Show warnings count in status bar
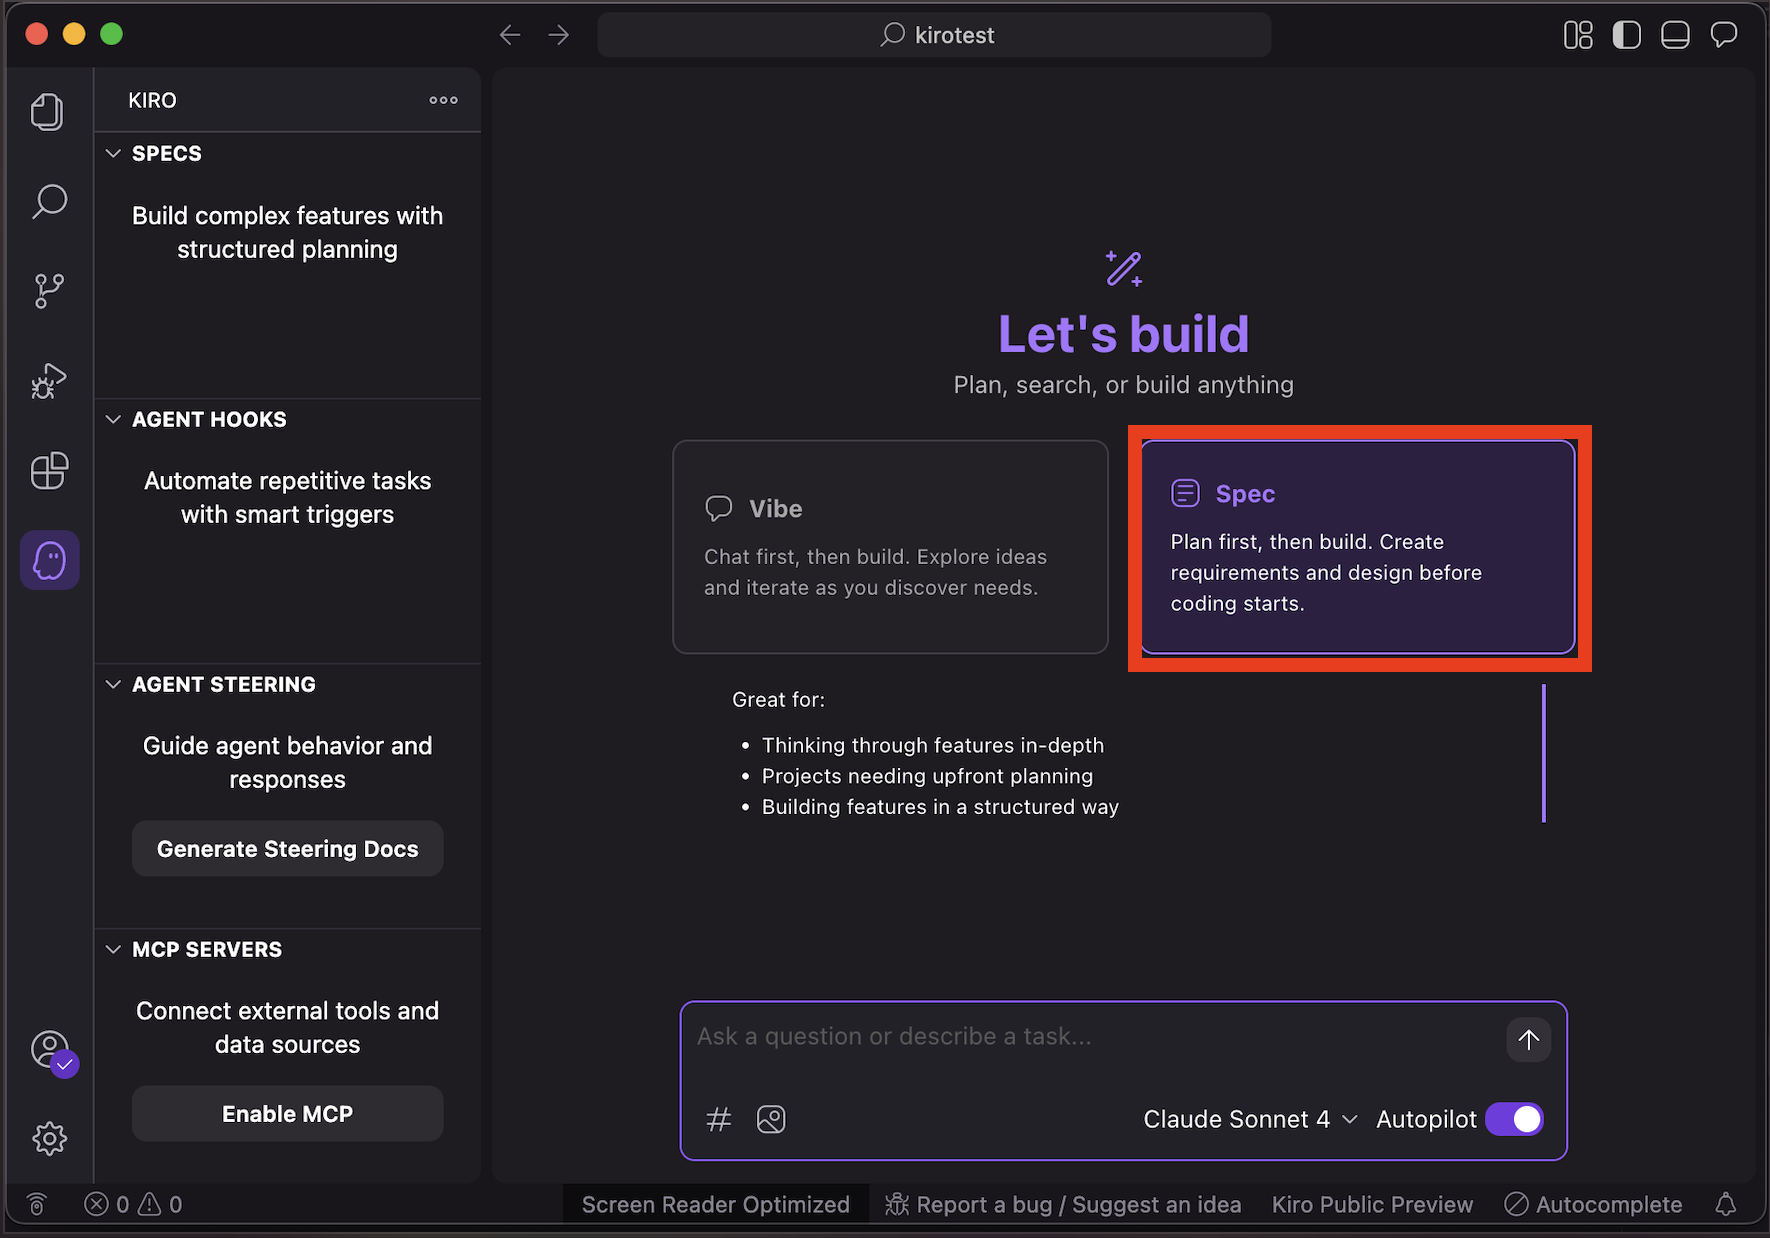 click(160, 1204)
